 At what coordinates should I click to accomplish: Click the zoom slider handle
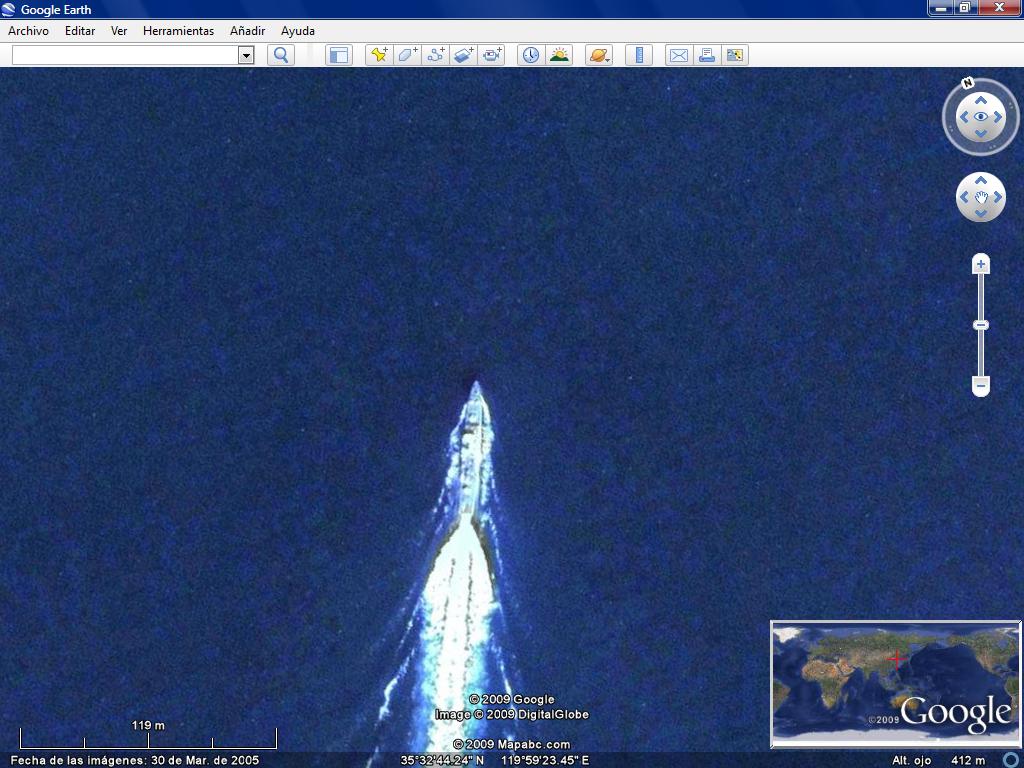click(981, 325)
